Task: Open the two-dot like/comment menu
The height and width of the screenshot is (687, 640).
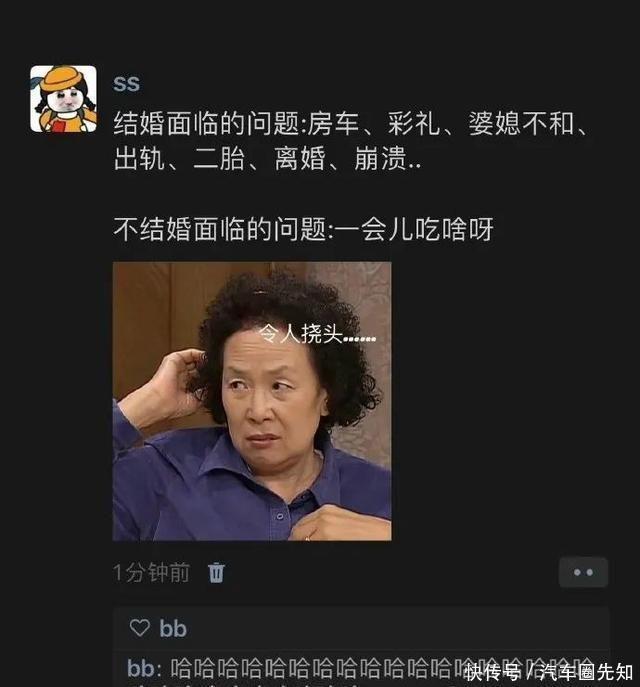Action: [x=583, y=572]
